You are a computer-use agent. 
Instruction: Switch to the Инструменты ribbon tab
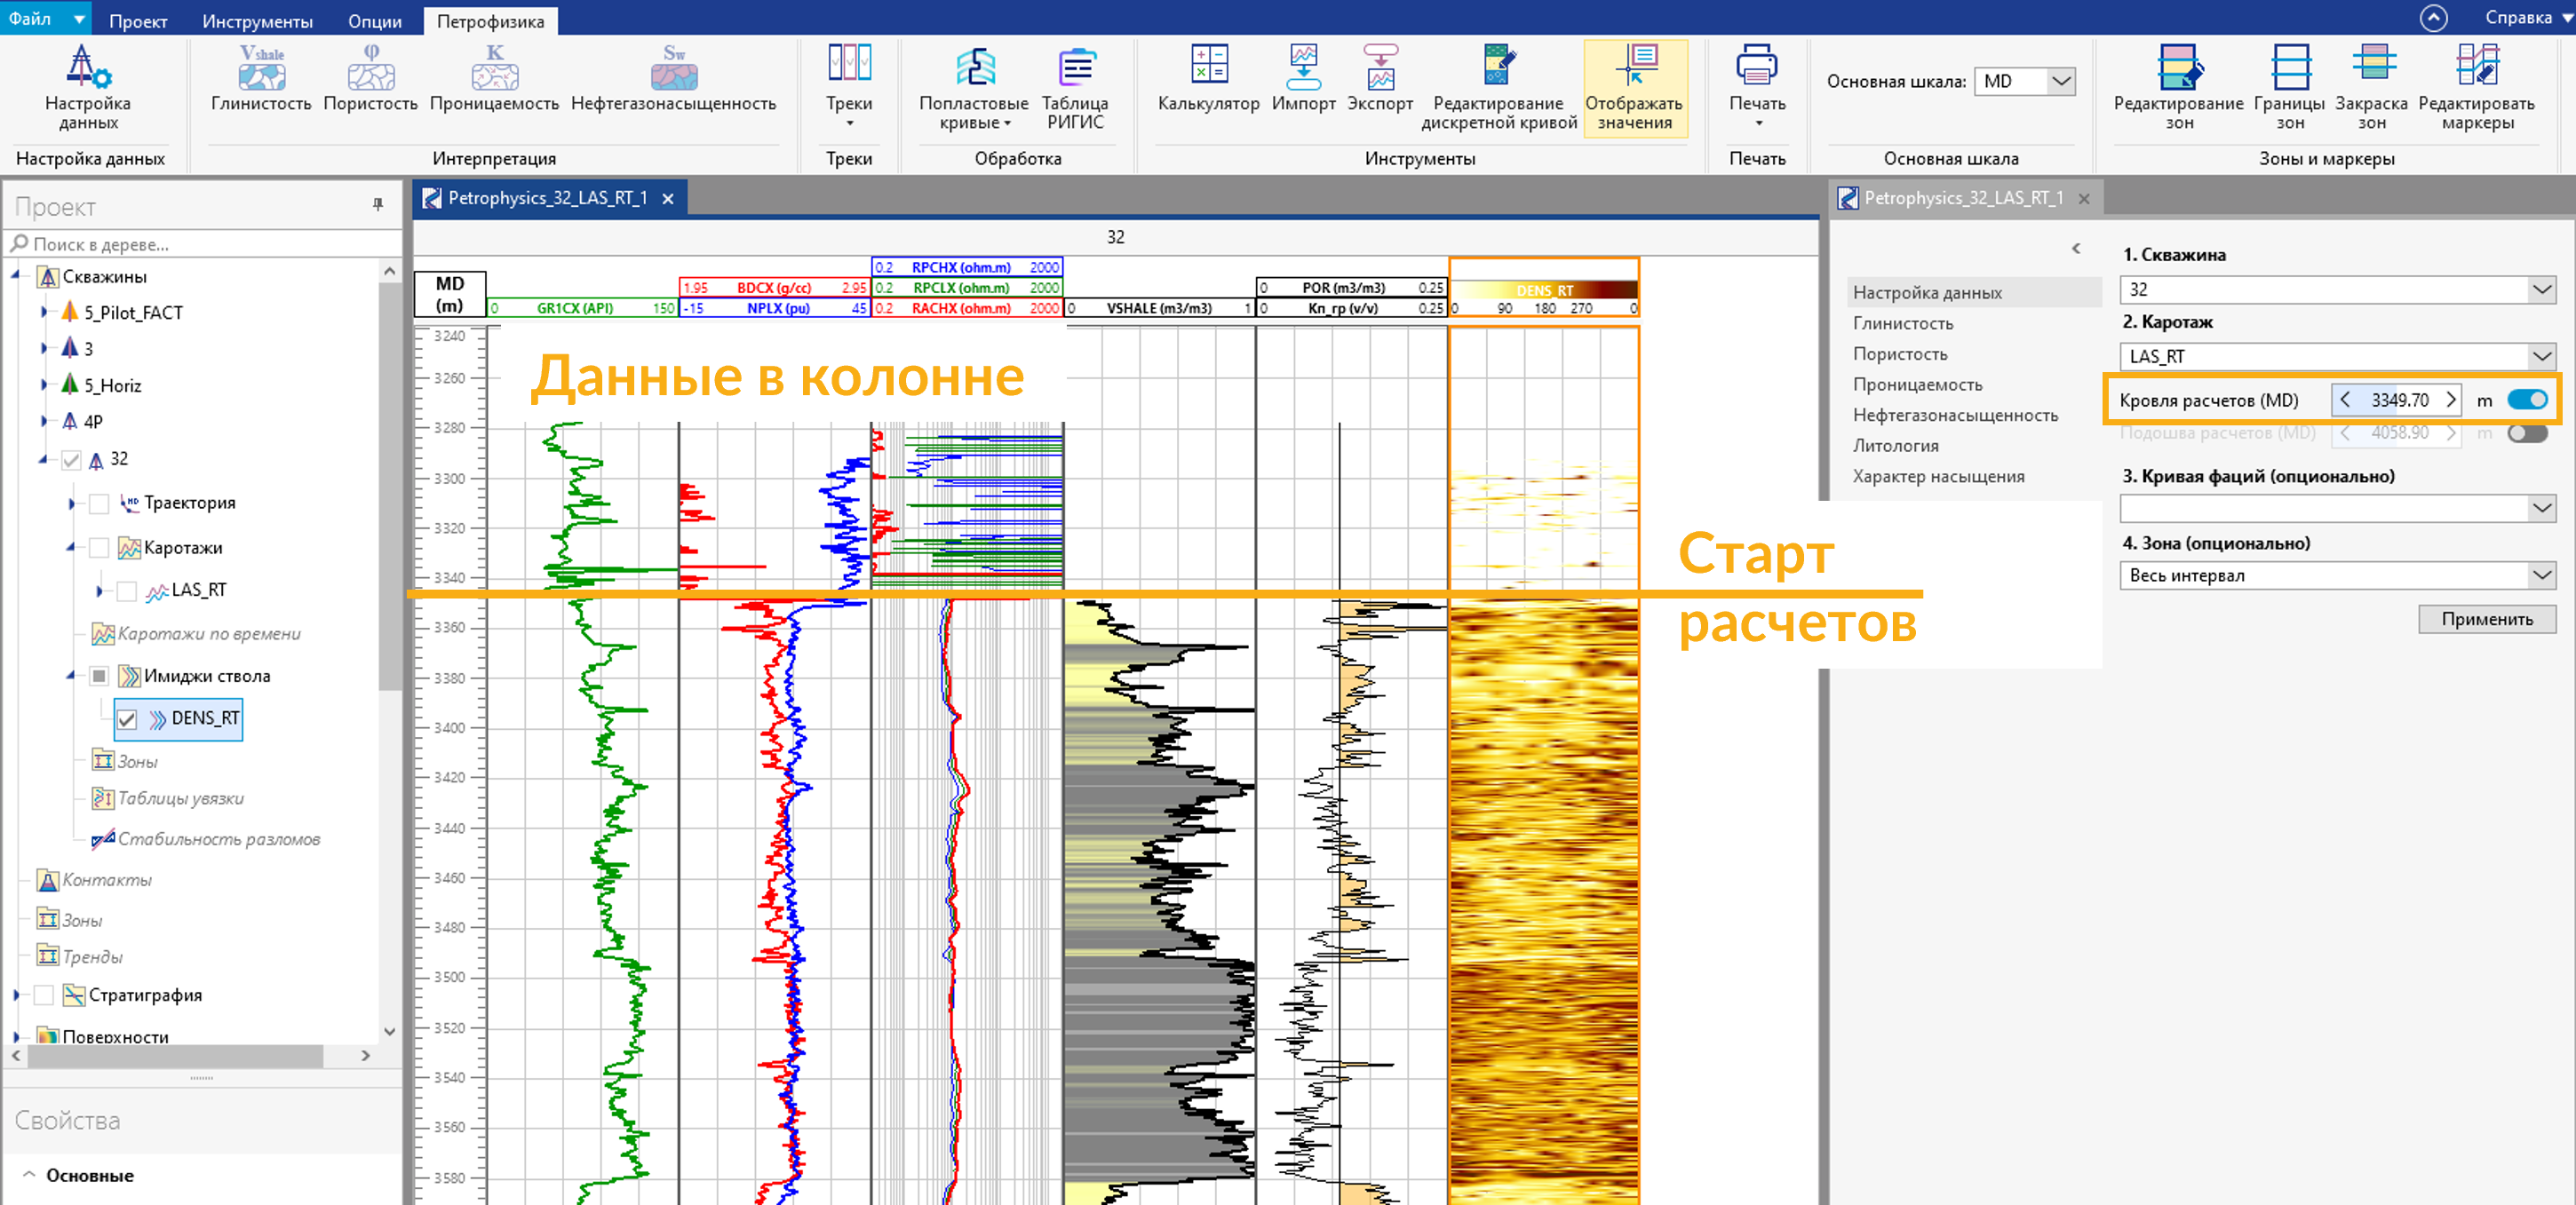pos(257,21)
